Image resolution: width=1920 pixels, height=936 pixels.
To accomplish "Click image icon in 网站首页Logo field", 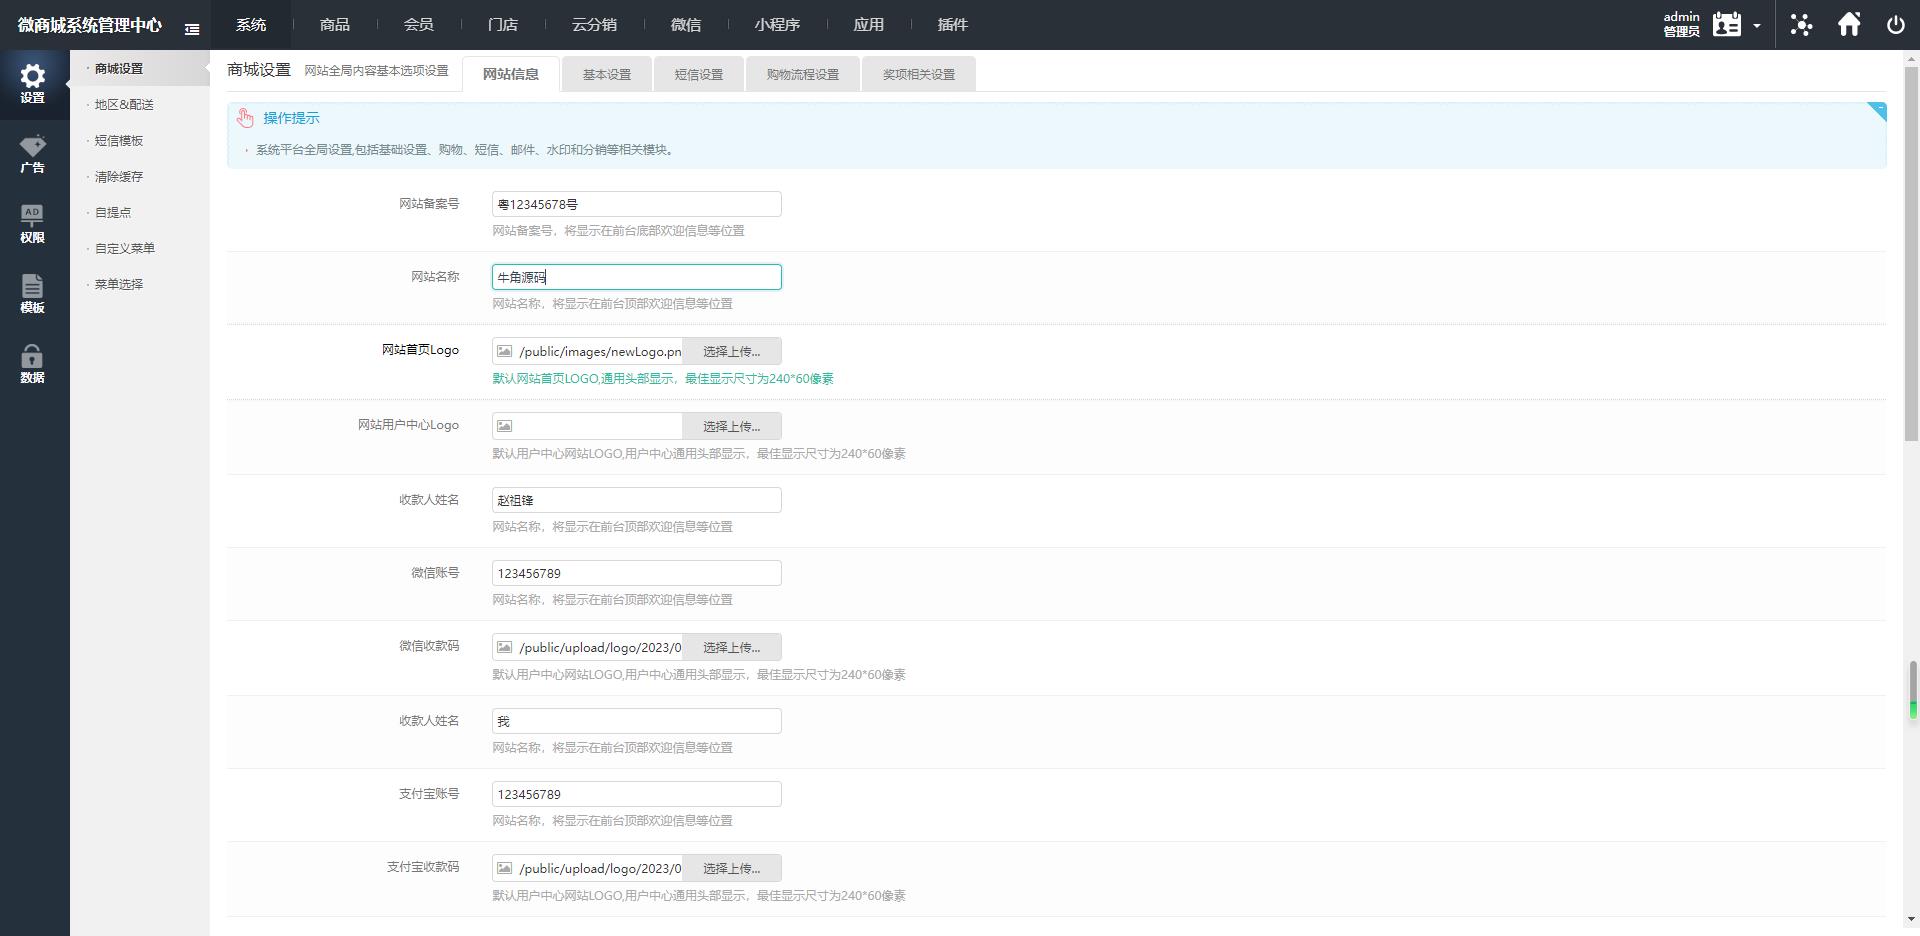I will 505,351.
